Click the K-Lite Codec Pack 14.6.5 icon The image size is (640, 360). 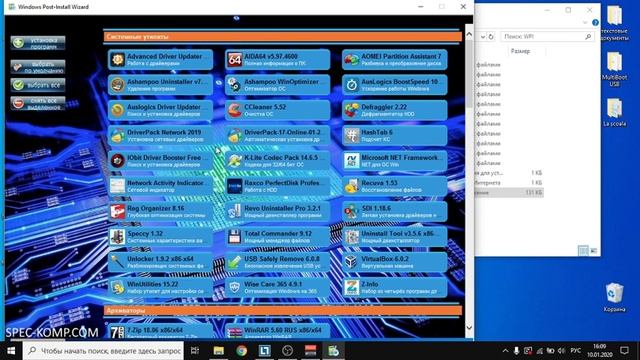coord(235,161)
